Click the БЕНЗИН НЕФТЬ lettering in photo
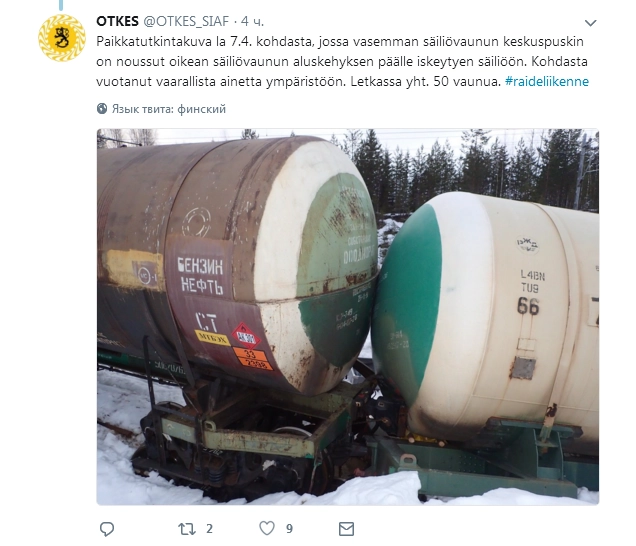The image size is (636, 546). [x=200, y=276]
